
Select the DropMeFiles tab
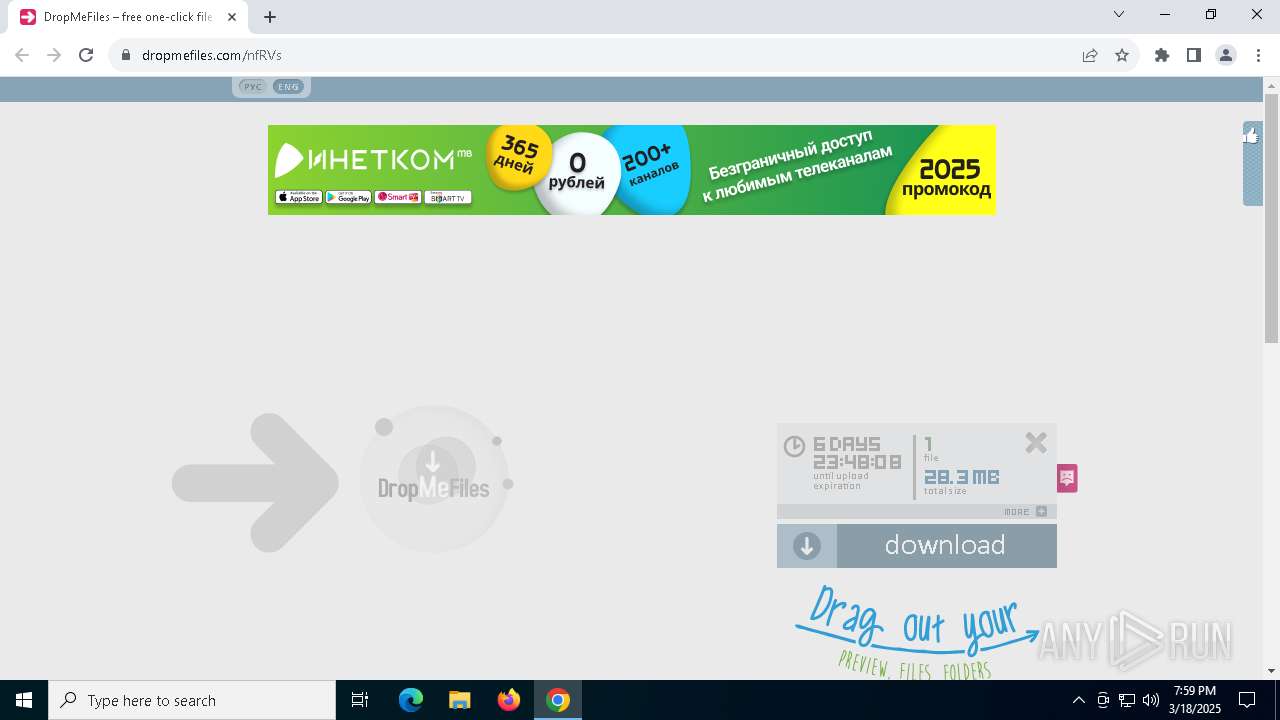coord(128,17)
